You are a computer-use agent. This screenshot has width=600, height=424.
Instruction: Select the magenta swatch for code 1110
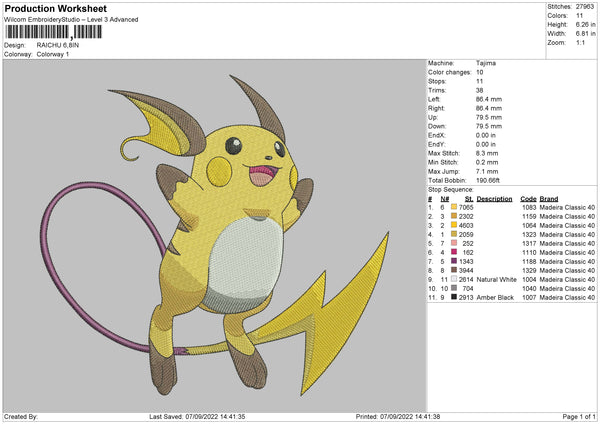click(x=454, y=252)
